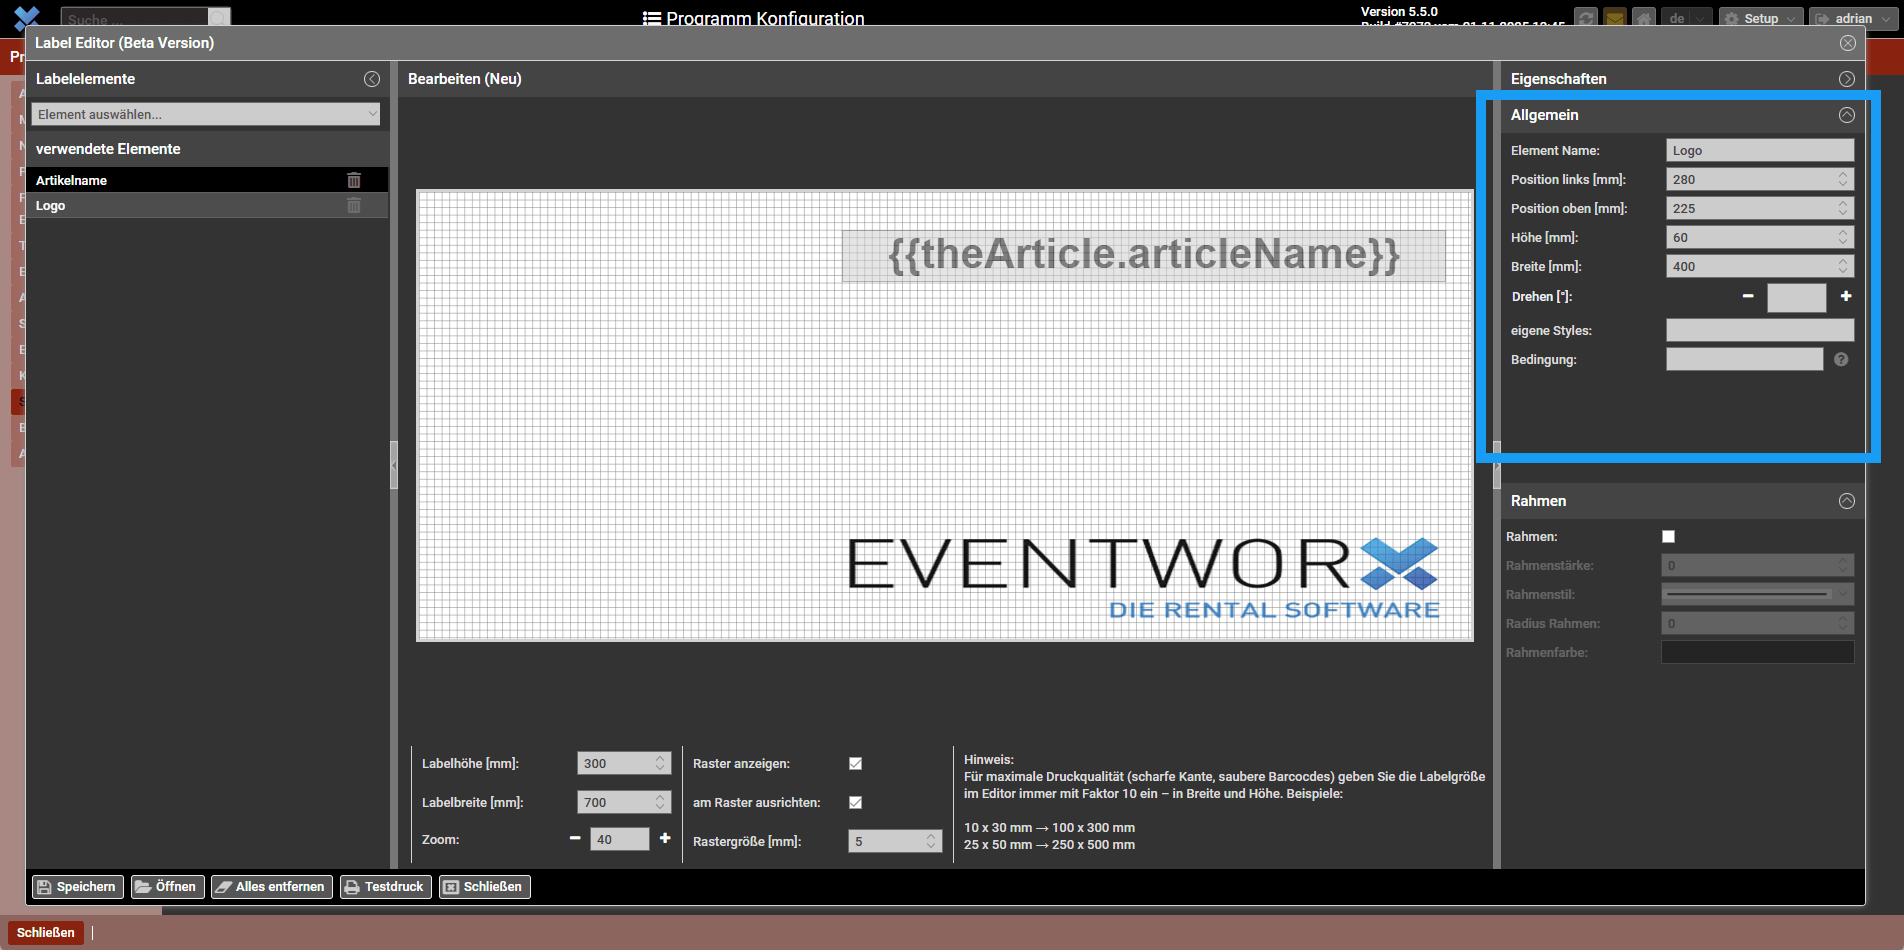Image resolution: width=1904 pixels, height=950 pixels.
Task: Collapse the Rahmen section
Action: (1847, 501)
